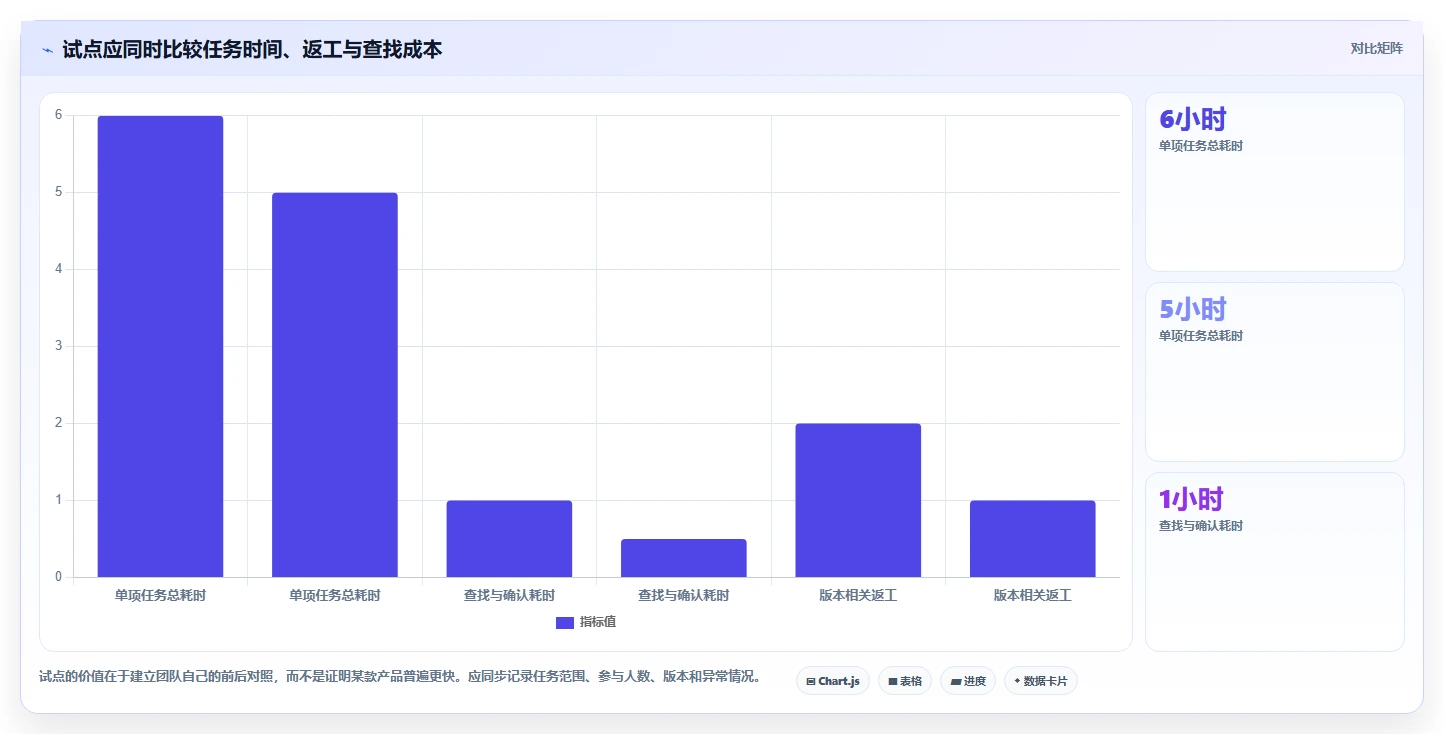
Task: Click 单项任务总耗时 caption under 6小时
Action: pos(1201,146)
